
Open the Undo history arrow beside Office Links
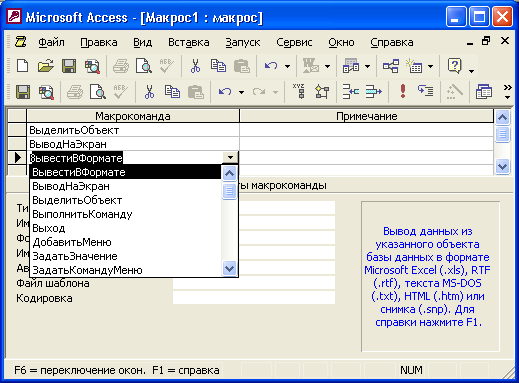point(287,66)
